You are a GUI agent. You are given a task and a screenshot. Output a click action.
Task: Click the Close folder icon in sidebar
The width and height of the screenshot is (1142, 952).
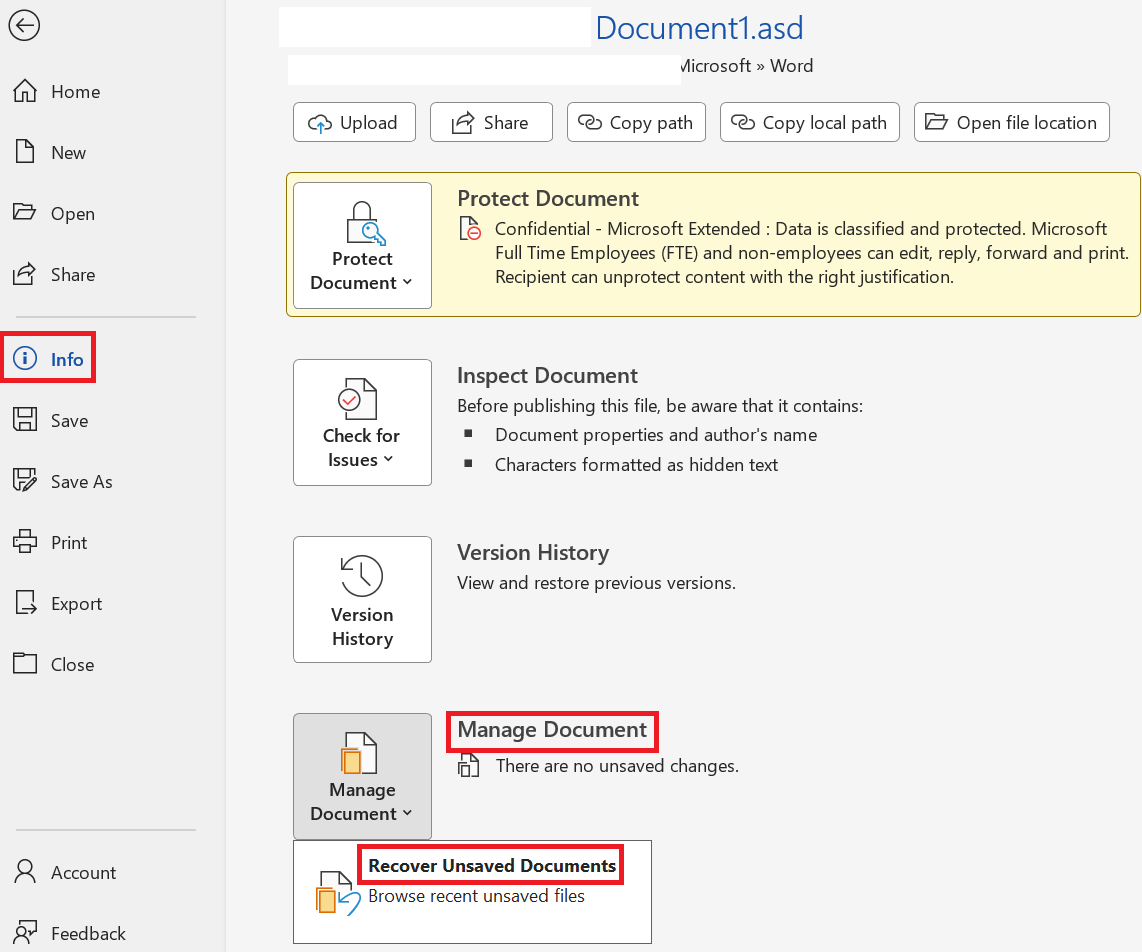pyautogui.click(x=25, y=663)
